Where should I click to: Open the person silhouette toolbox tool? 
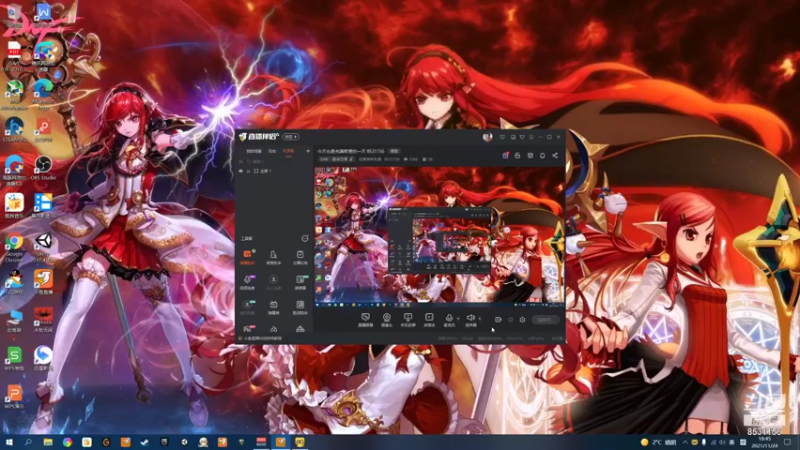coord(273,257)
